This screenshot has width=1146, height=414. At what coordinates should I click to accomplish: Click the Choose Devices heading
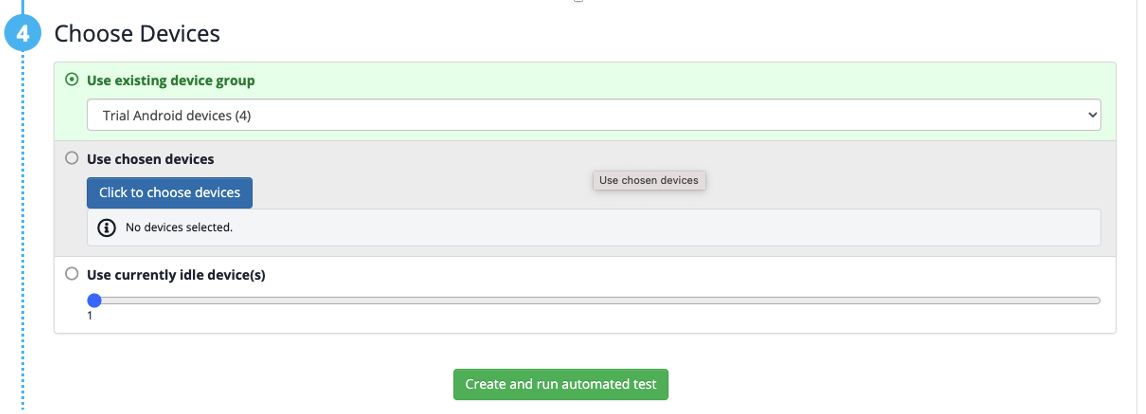click(137, 34)
